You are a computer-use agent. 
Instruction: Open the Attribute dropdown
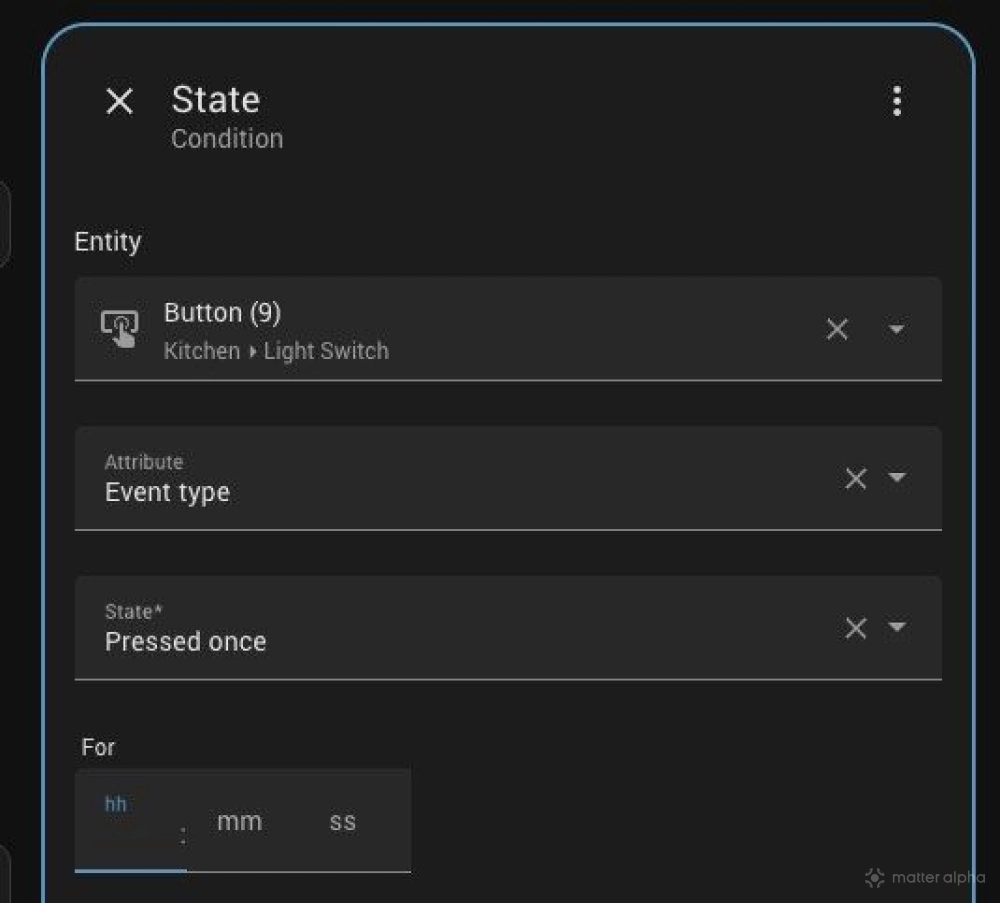coord(898,479)
